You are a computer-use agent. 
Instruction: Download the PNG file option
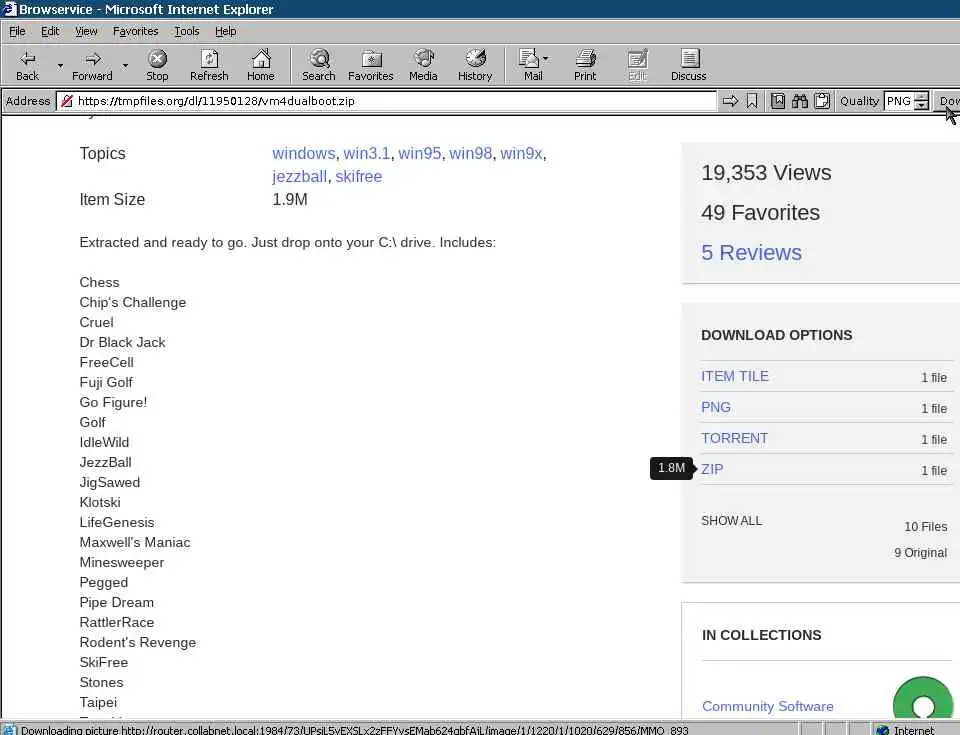716,407
